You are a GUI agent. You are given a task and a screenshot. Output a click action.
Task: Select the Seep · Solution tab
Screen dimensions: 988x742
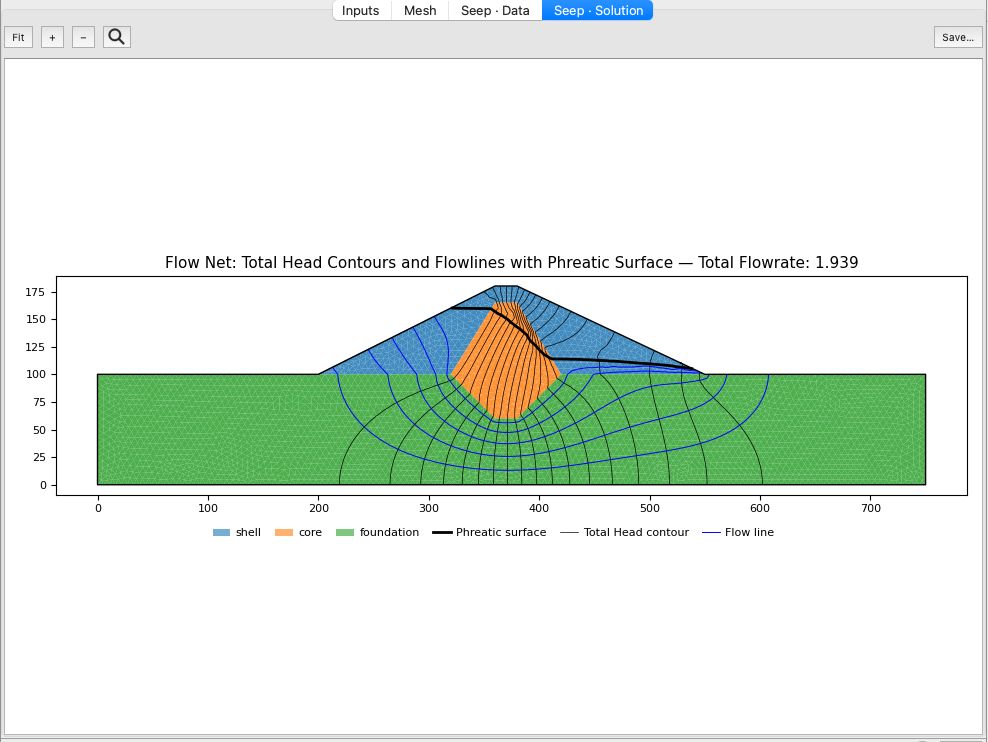[x=598, y=11]
